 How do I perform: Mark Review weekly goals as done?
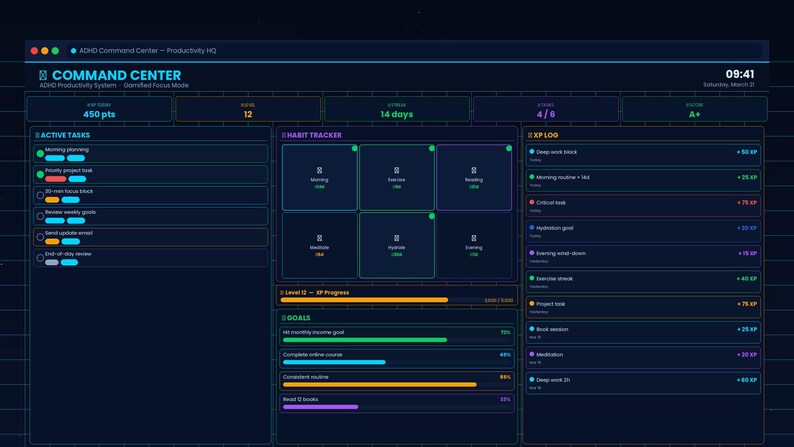[40, 216]
